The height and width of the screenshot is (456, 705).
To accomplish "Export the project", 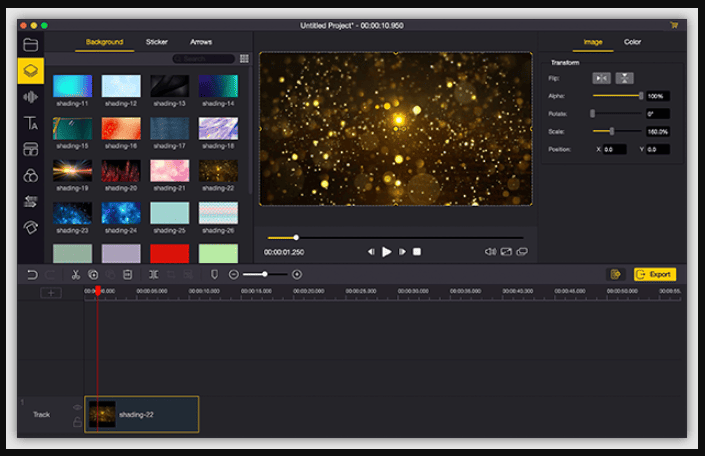I will (x=655, y=274).
